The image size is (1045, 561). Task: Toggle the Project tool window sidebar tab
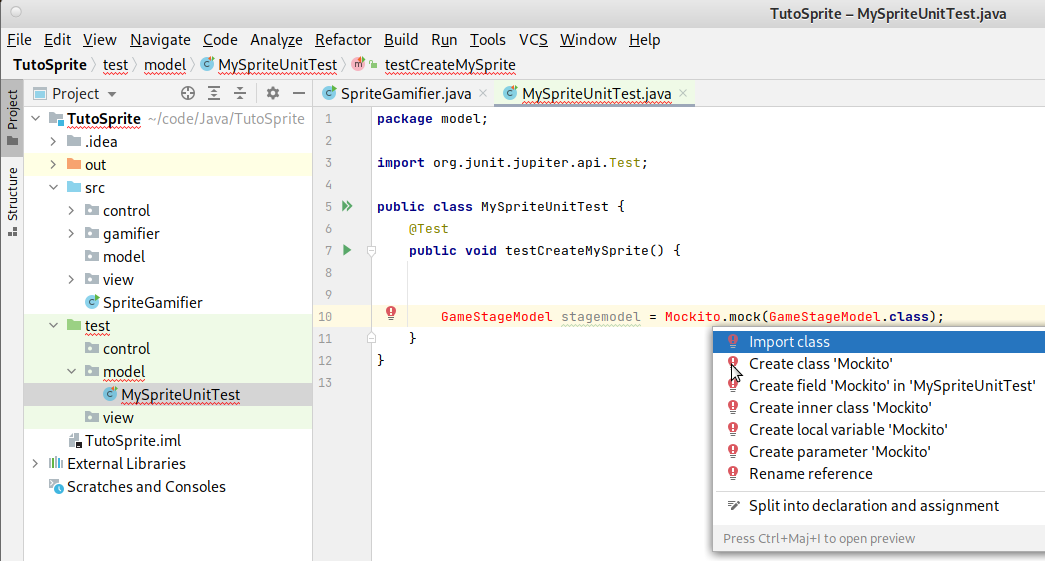12,117
